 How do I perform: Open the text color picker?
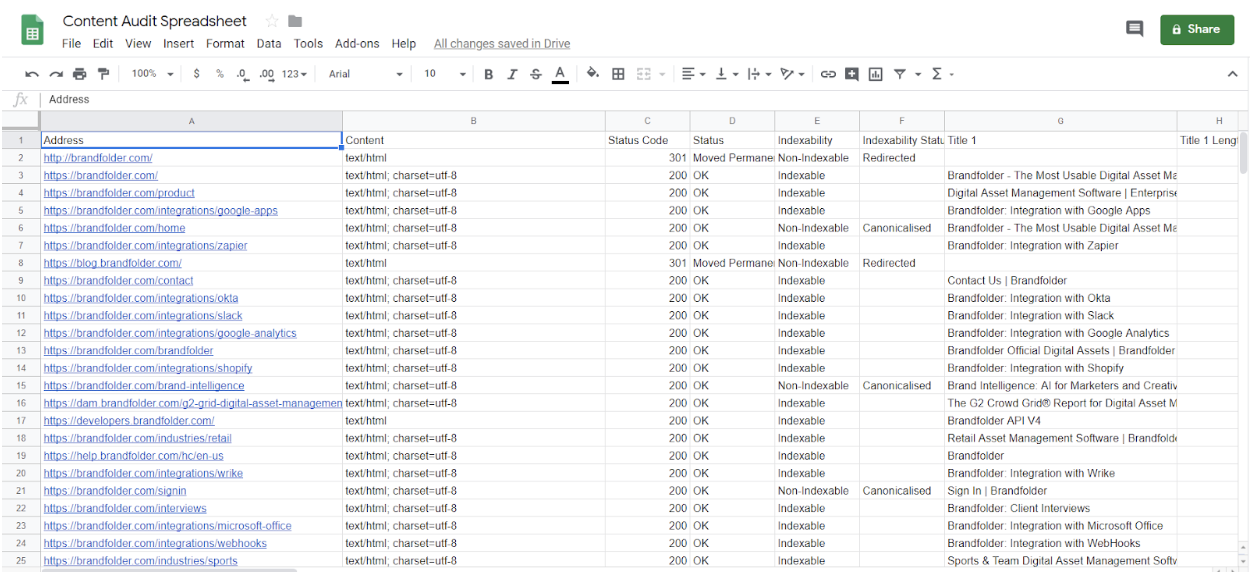[560, 74]
